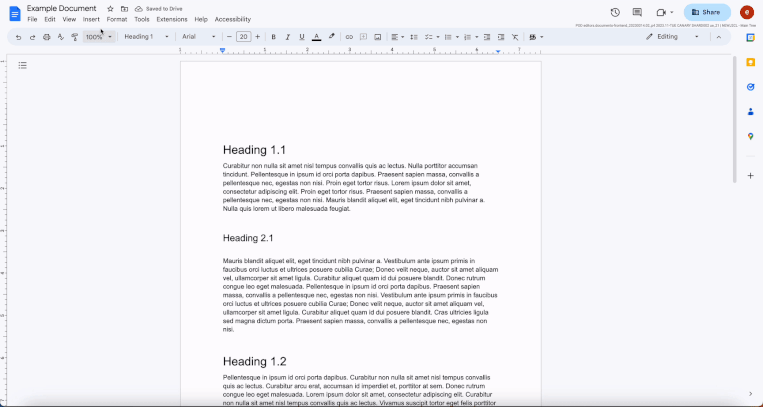Click the Share button
763x407 pixels.
point(707,13)
